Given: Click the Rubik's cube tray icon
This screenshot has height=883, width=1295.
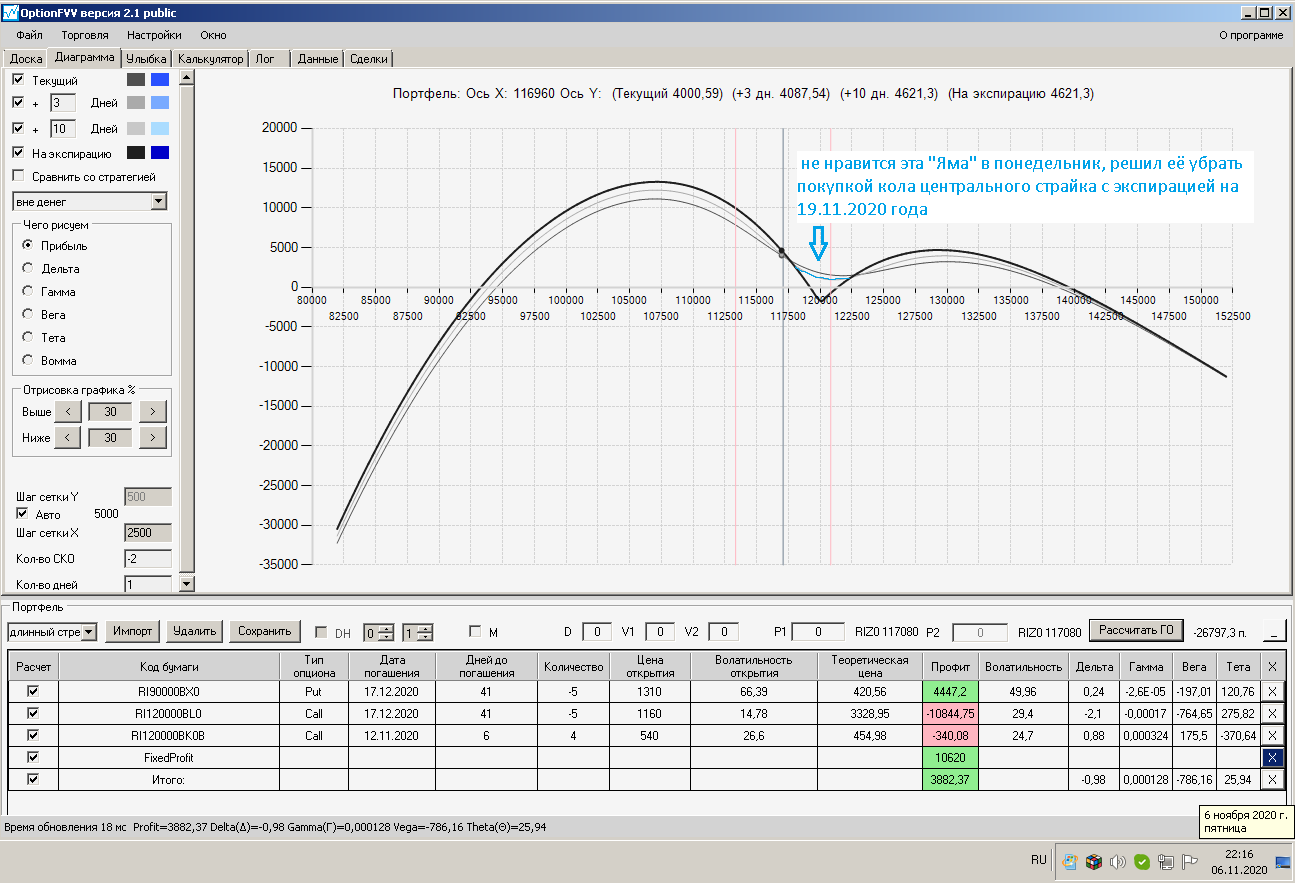Looking at the screenshot, I should point(1094,861).
